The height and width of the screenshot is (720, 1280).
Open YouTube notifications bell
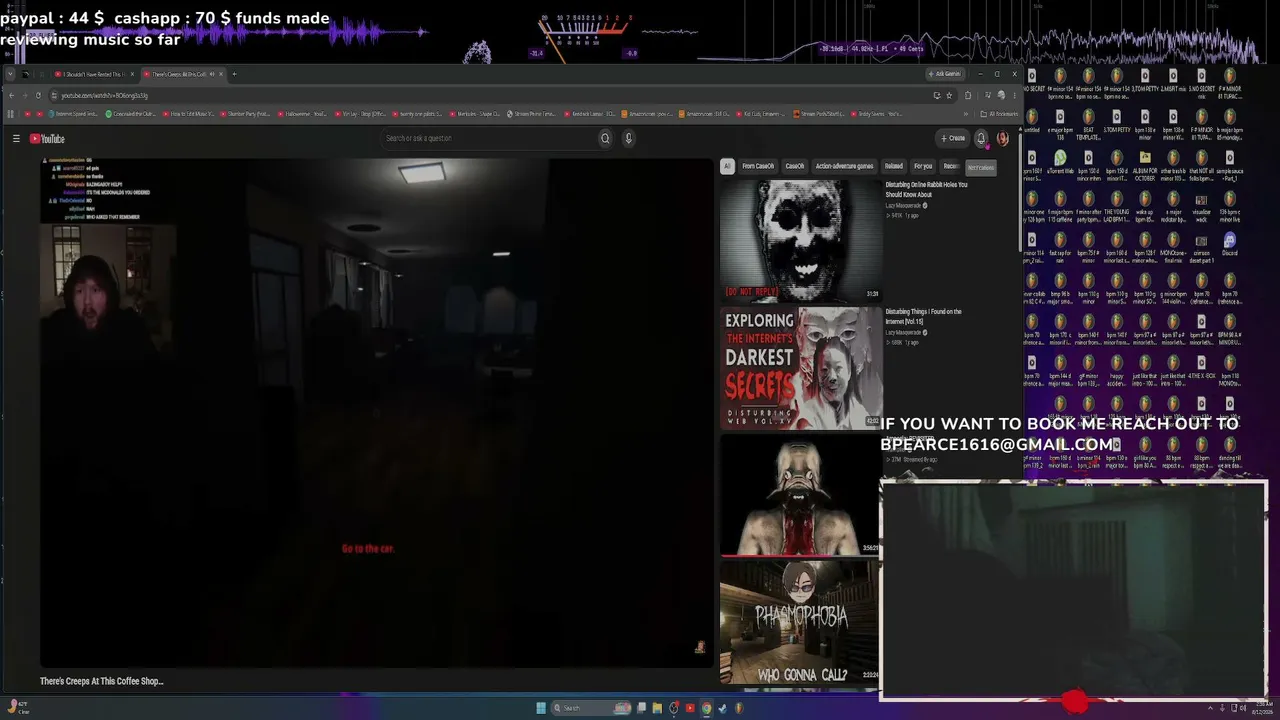981,139
